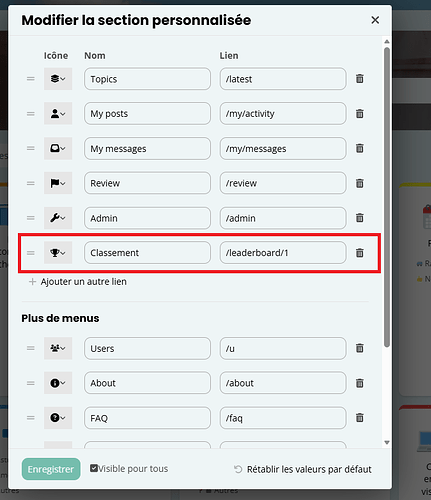Open icon picker for Users group icon
This screenshot has height=500, width=431.
coord(58,348)
